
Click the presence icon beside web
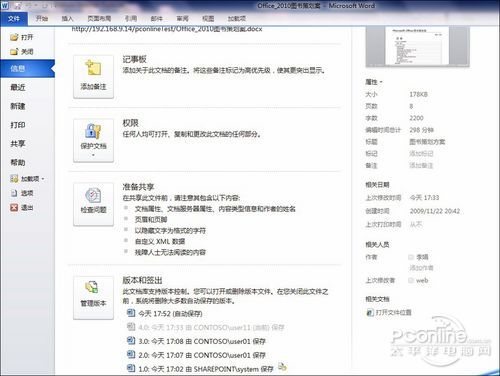click(x=411, y=280)
